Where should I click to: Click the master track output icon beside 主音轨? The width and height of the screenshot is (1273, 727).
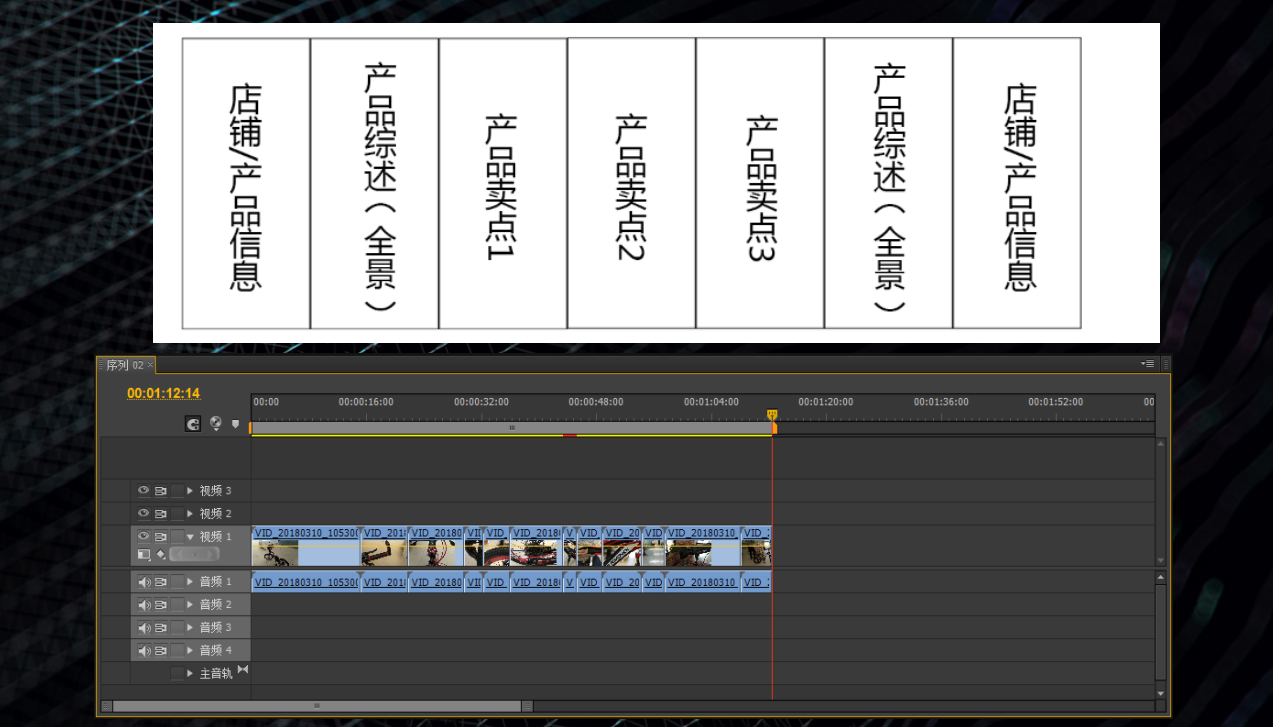pyautogui.click(x=242, y=670)
